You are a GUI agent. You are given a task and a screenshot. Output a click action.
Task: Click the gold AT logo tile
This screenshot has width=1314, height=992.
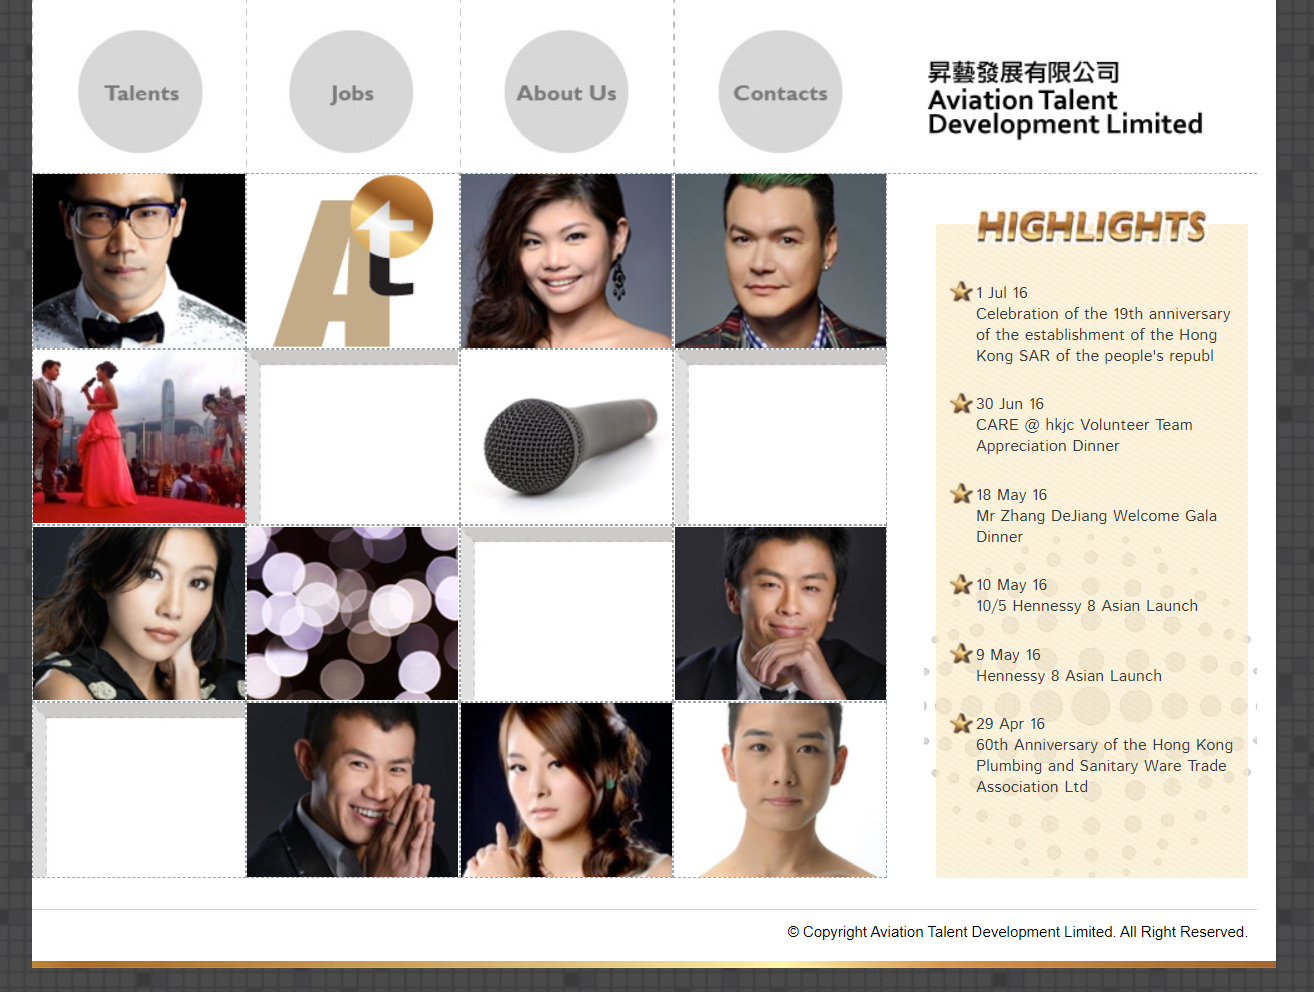pos(353,261)
